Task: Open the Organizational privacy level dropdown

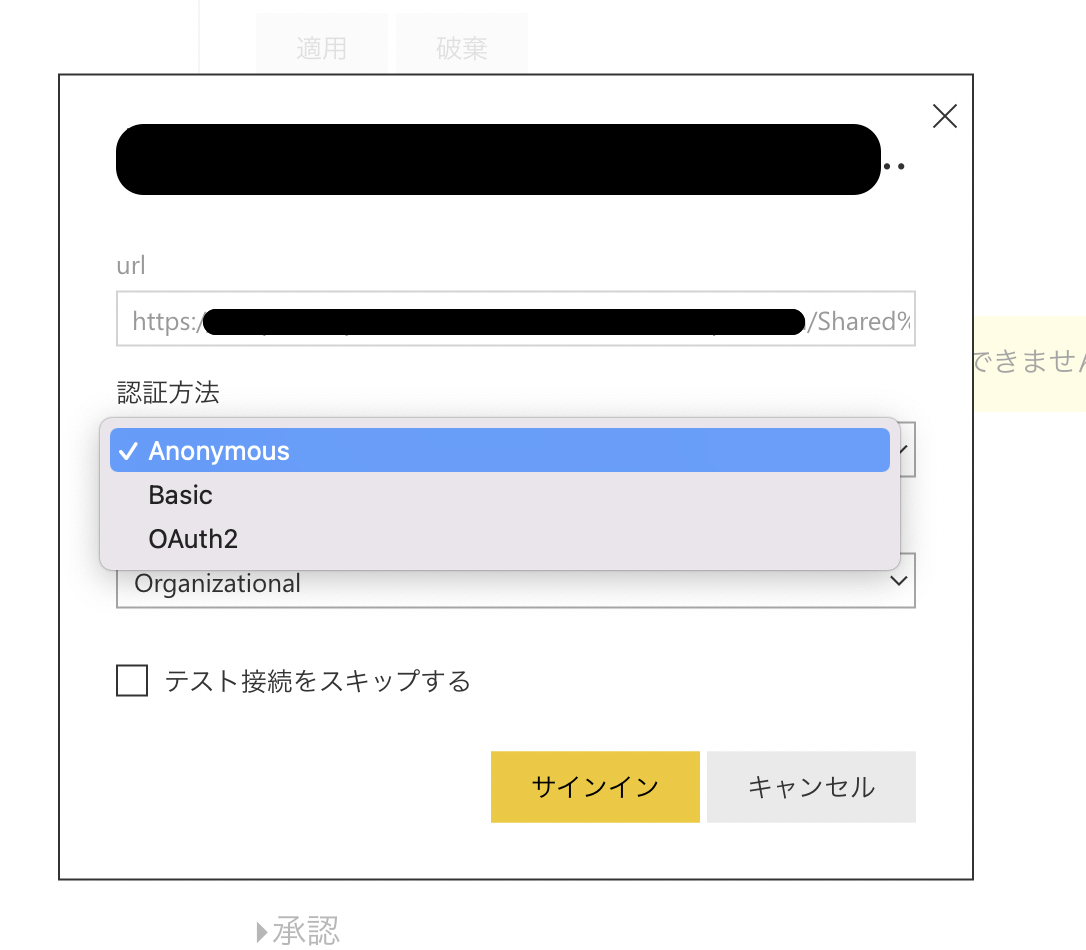Action: 515,582
